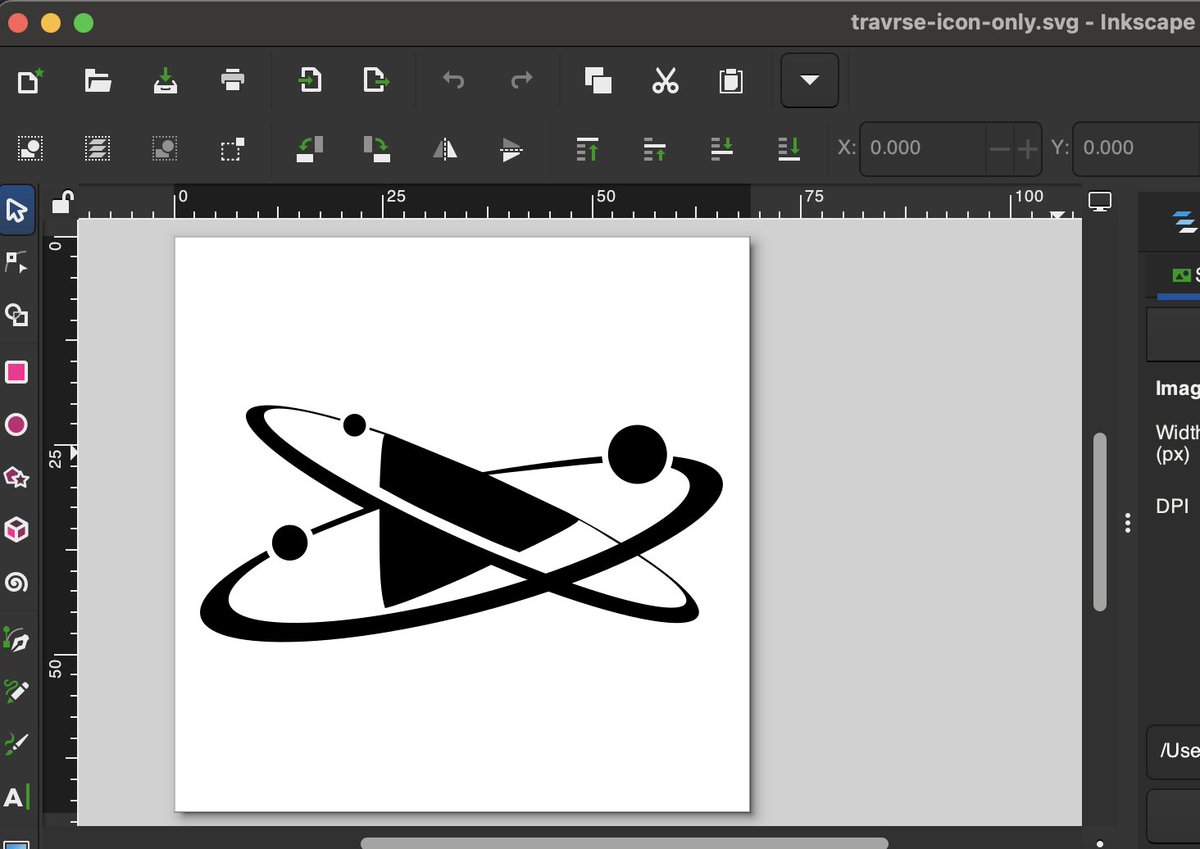Import a file into the document

[309, 80]
